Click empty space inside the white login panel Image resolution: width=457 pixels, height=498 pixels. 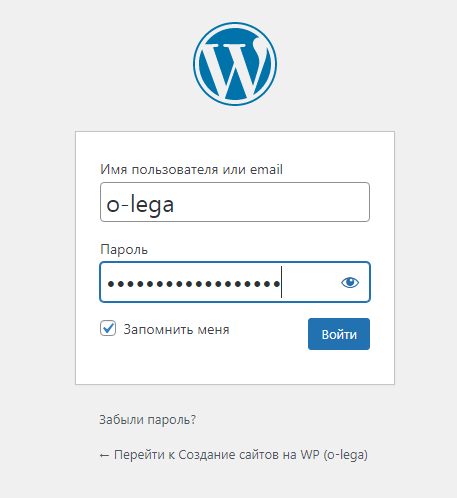[x=235, y=367]
